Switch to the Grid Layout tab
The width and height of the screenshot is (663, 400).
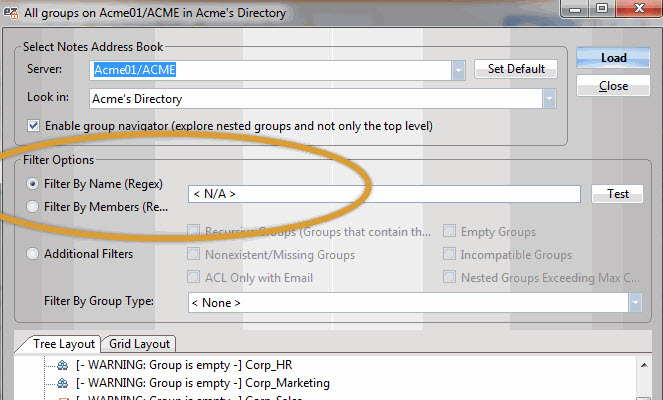click(139, 343)
